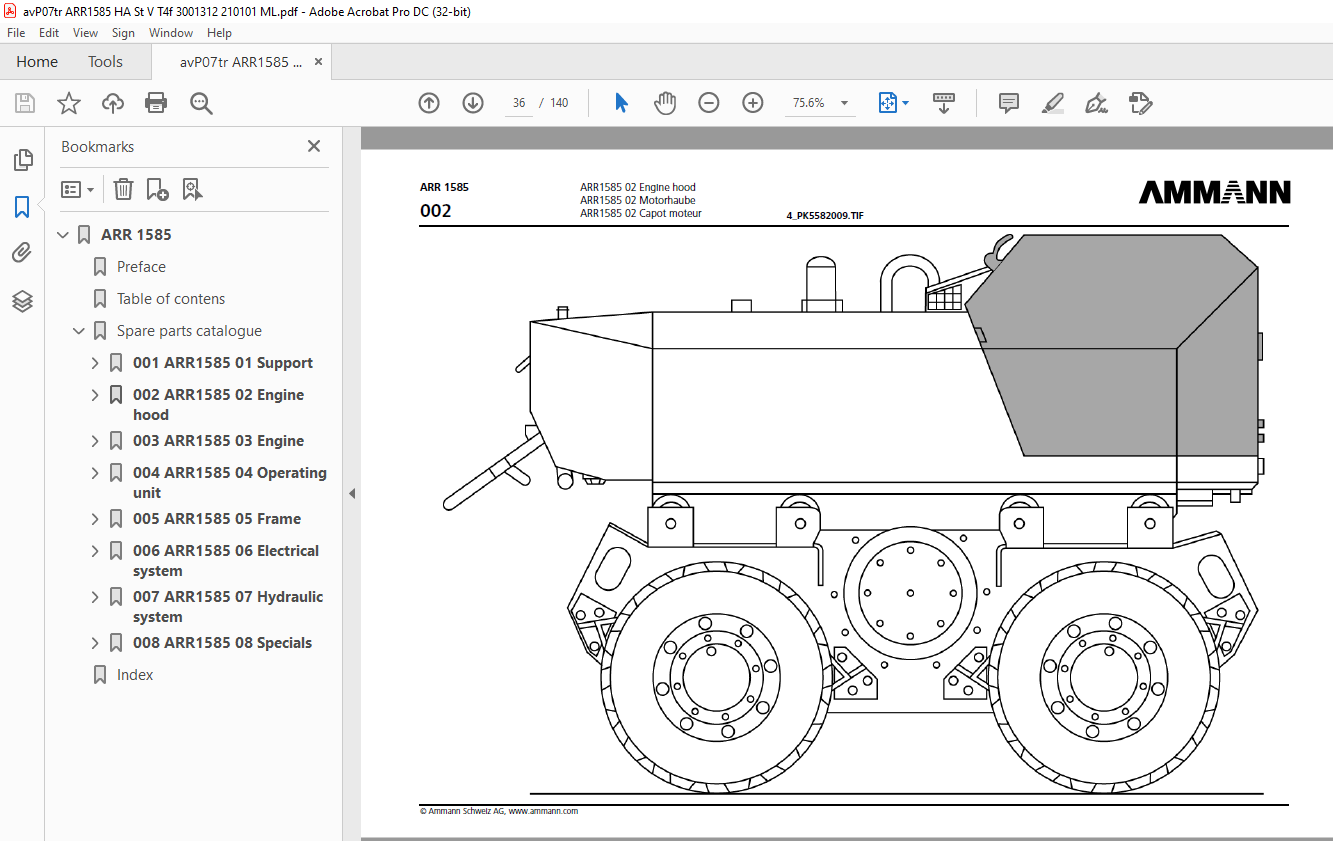Screen dimensions: 1333x841
Task: Expand 008 ARR1585 08 Specials
Action: [x=95, y=643]
